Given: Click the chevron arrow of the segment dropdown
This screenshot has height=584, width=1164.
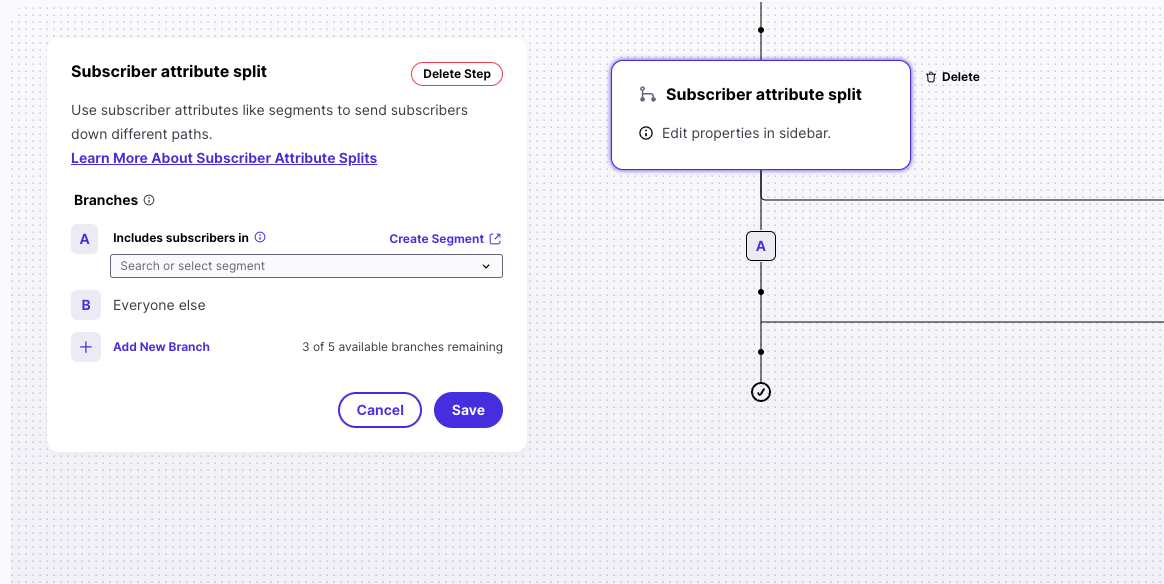Looking at the screenshot, I should coord(486,266).
